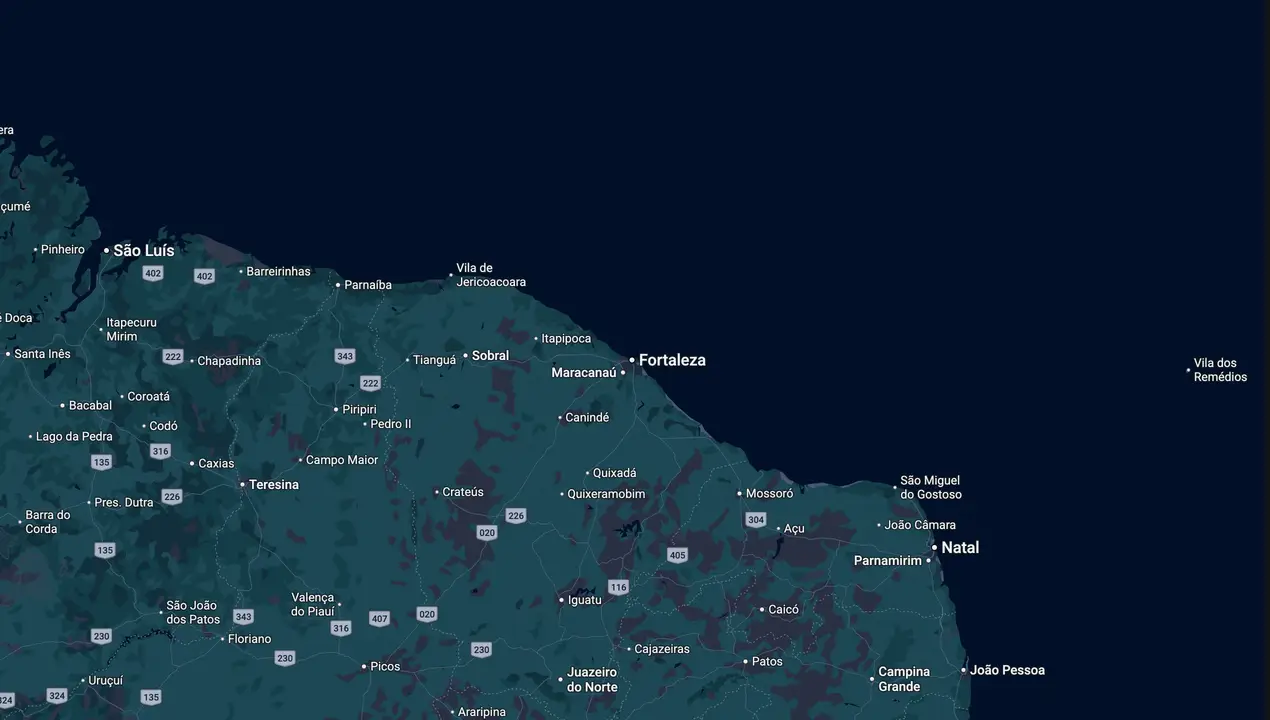This screenshot has width=1270, height=720.
Task: Click the Cajazeiras label
Action: (x=662, y=649)
